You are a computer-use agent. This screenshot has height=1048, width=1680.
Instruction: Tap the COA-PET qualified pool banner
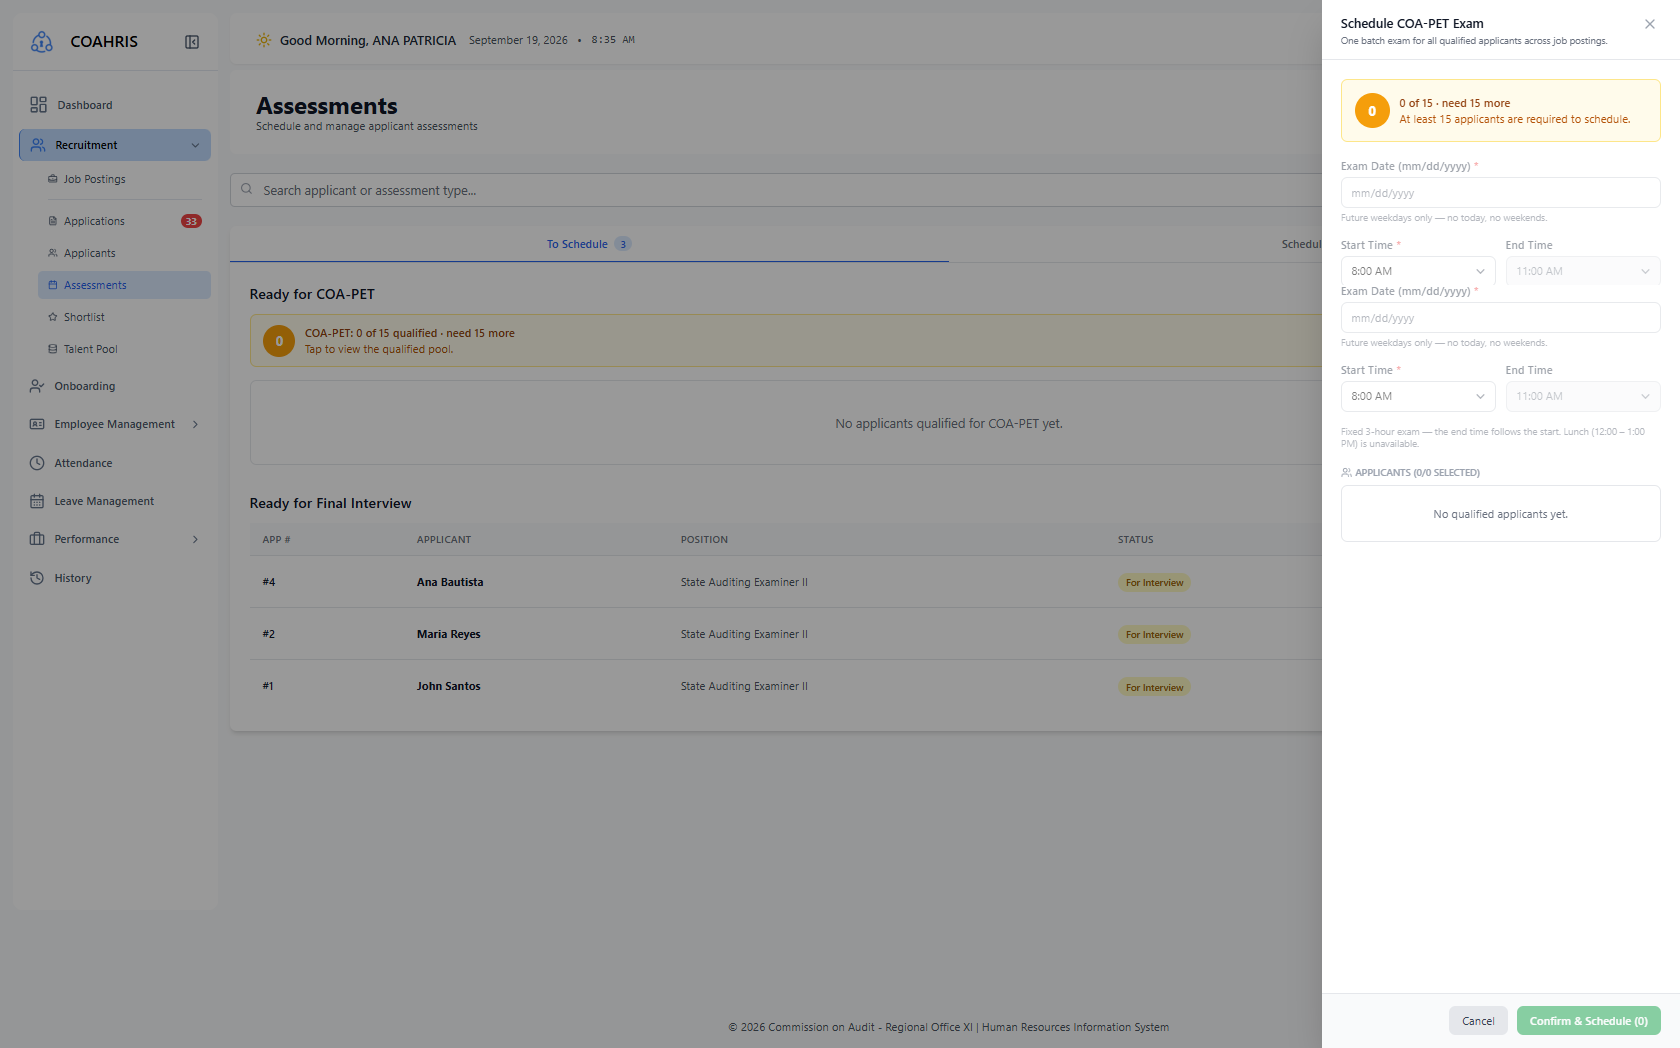[x=786, y=341]
